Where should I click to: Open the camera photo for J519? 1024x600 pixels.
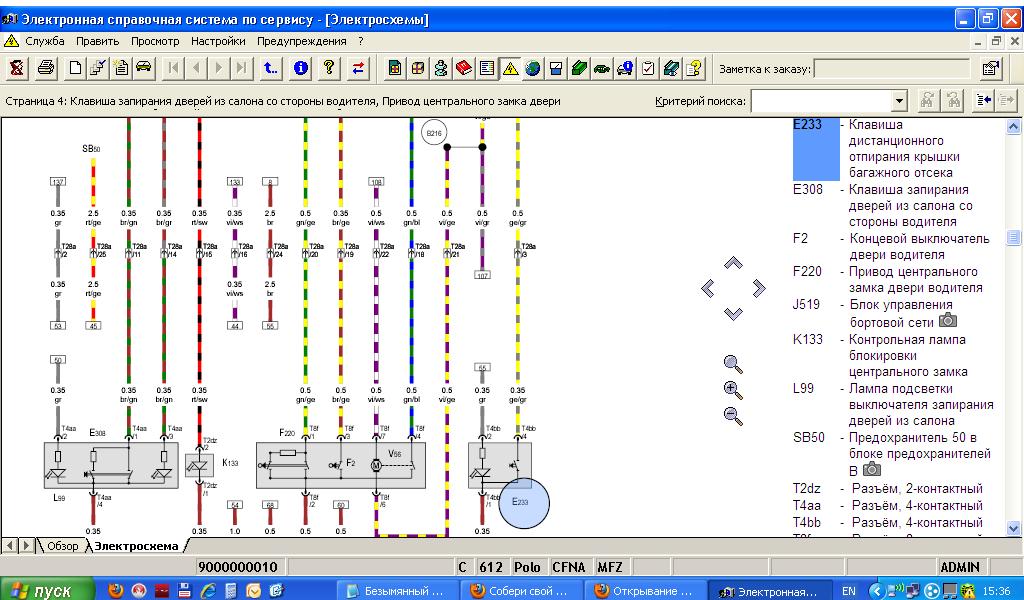tap(947, 321)
